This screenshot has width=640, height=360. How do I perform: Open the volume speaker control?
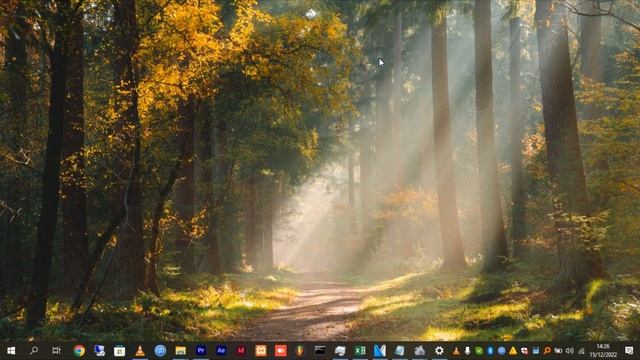pyautogui.click(x=570, y=351)
